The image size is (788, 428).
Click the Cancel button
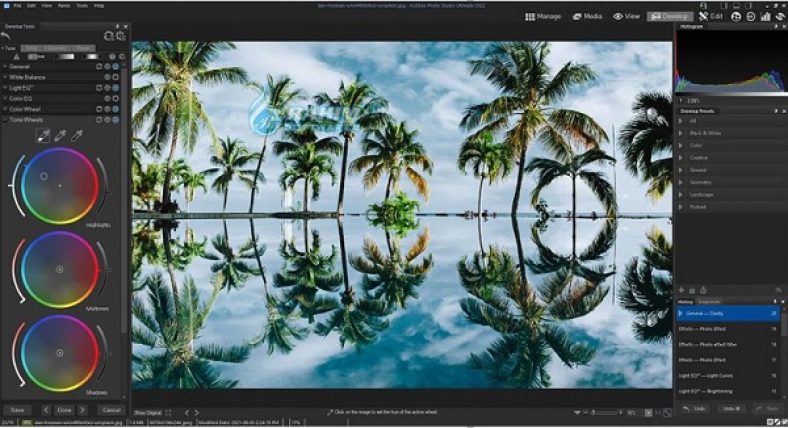click(x=111, y=410)
